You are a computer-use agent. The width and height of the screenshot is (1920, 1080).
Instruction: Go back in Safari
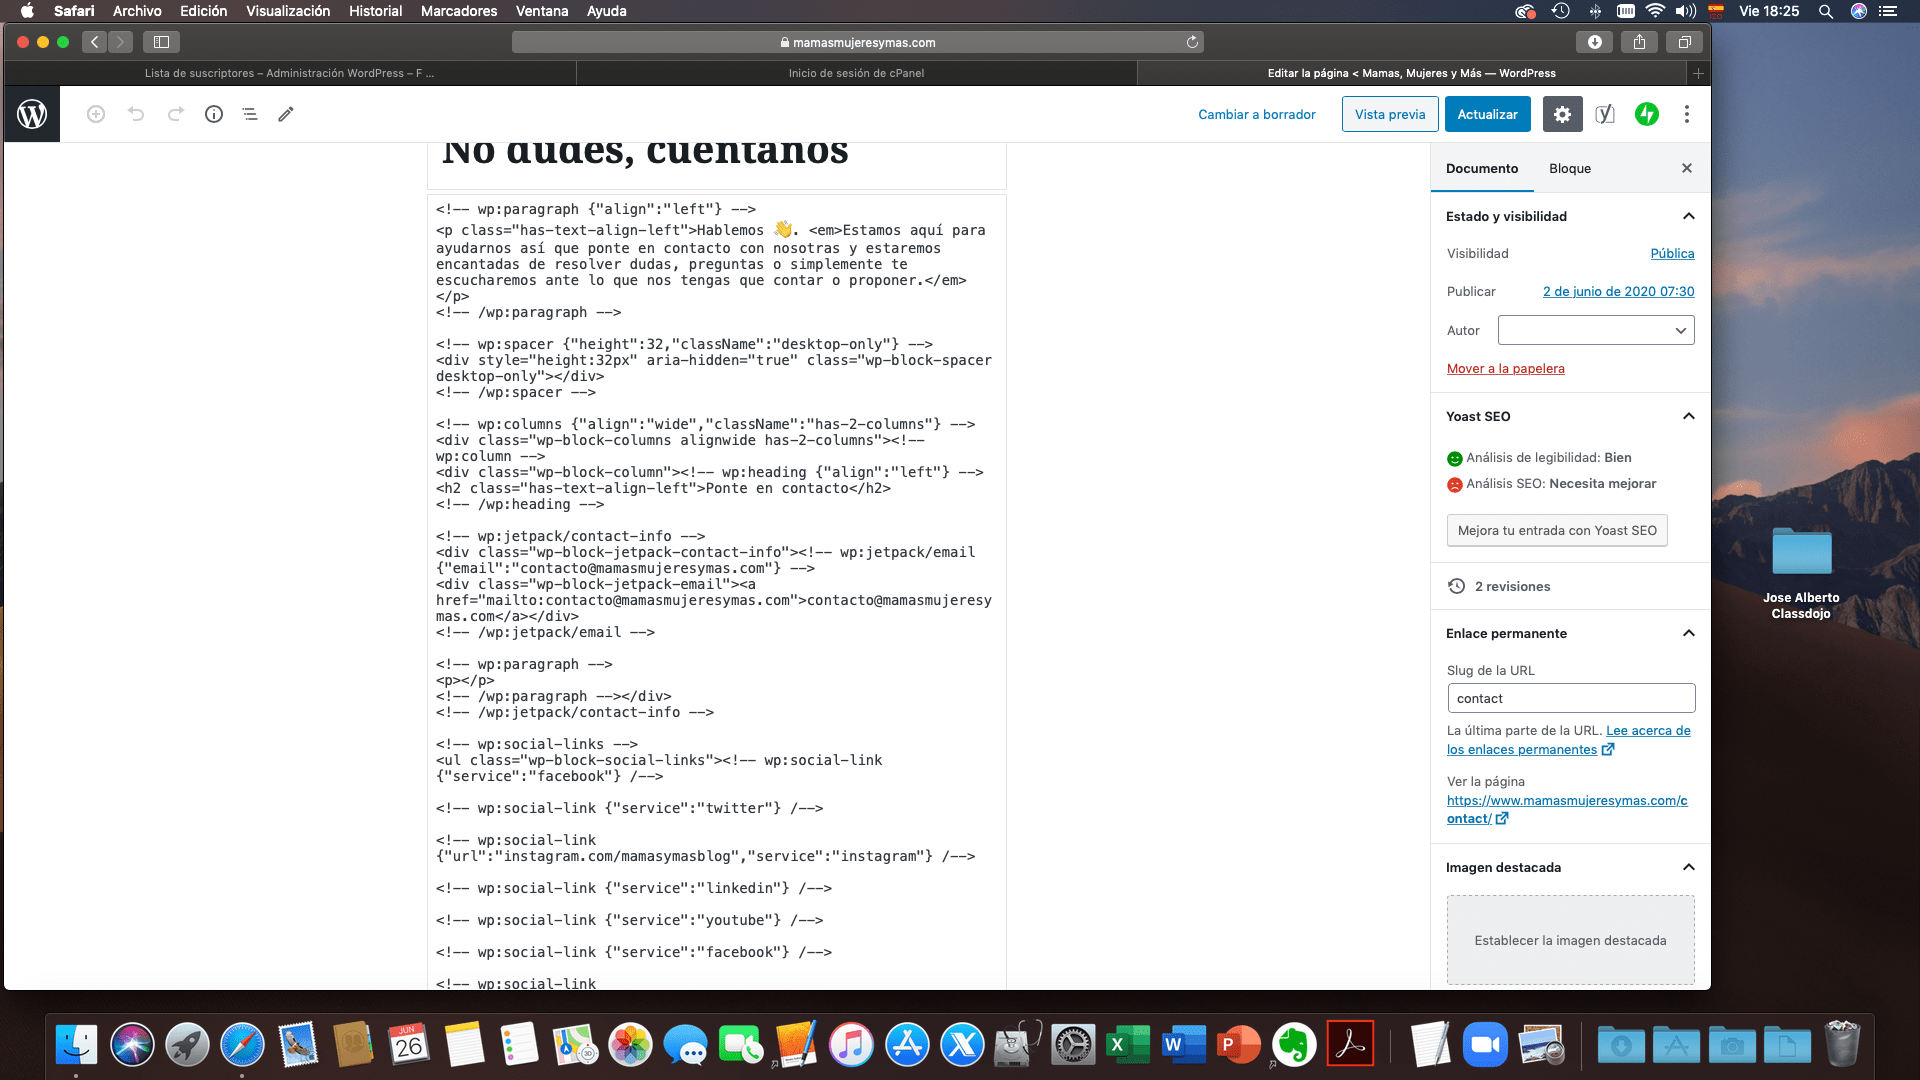pos(94,42)
